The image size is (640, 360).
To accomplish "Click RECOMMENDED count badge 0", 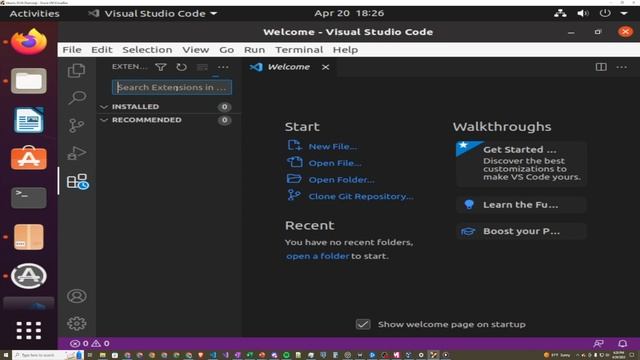I will click(x=224, y=120).
